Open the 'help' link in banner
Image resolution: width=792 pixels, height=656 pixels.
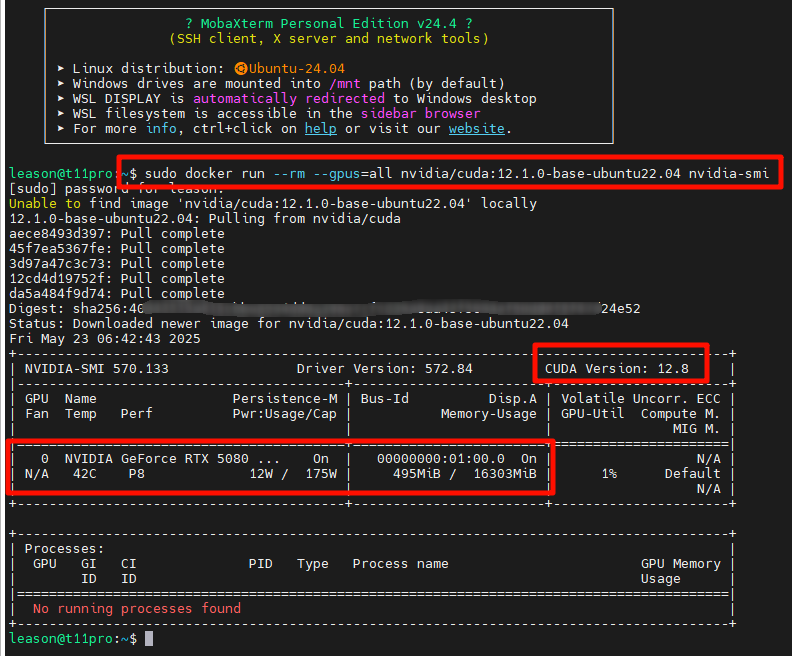point(321,129)
